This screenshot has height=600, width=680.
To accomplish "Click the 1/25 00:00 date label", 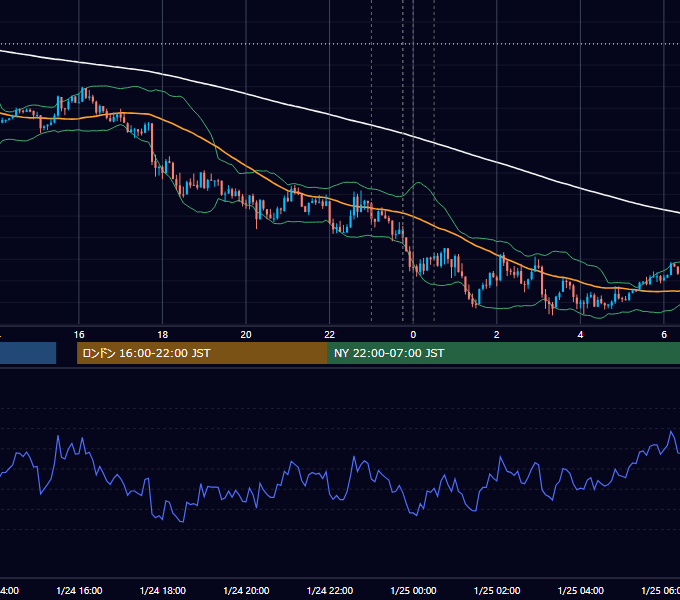I will pyautogui.click(x=413, y=590).
